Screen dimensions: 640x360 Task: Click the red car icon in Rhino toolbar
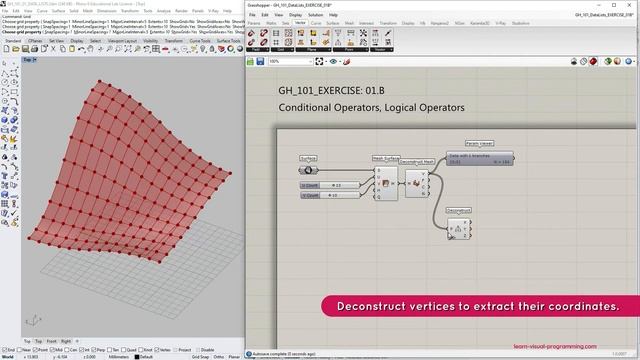165,49
